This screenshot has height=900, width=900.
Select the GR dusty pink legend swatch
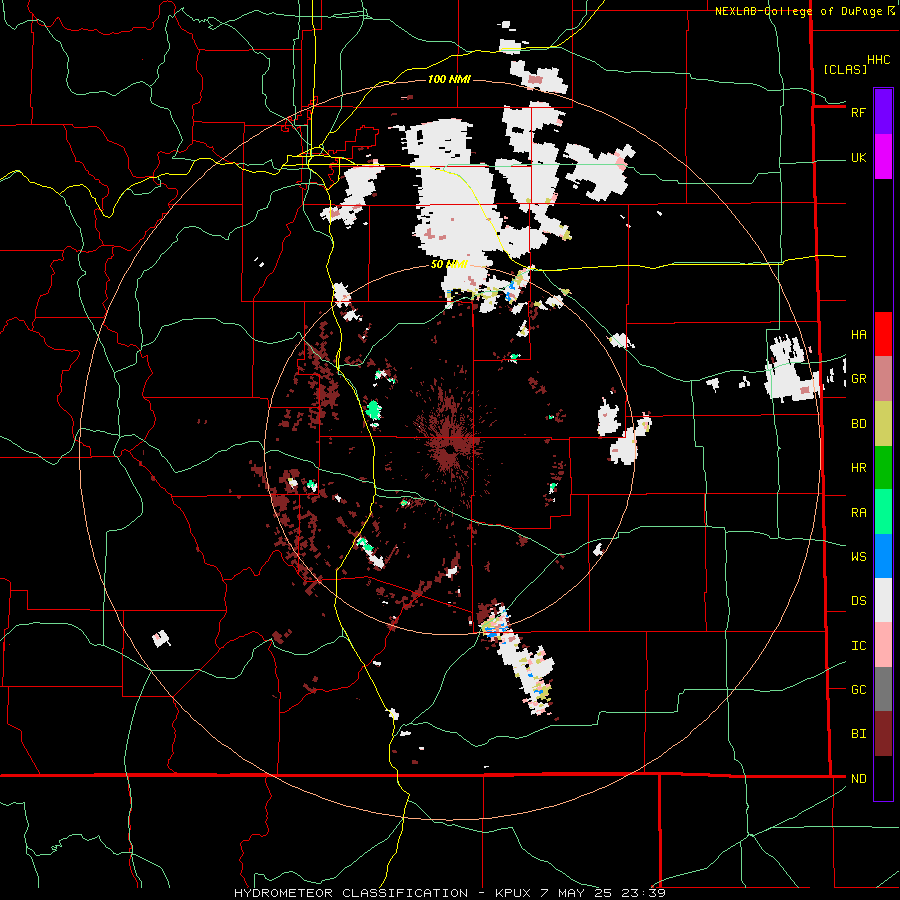[883, 379]
